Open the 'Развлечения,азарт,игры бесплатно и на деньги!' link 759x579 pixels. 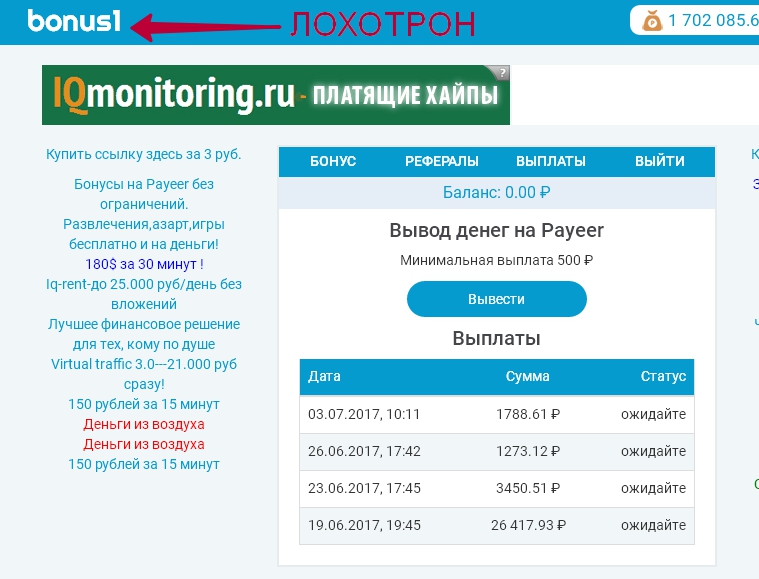point(144,234)
